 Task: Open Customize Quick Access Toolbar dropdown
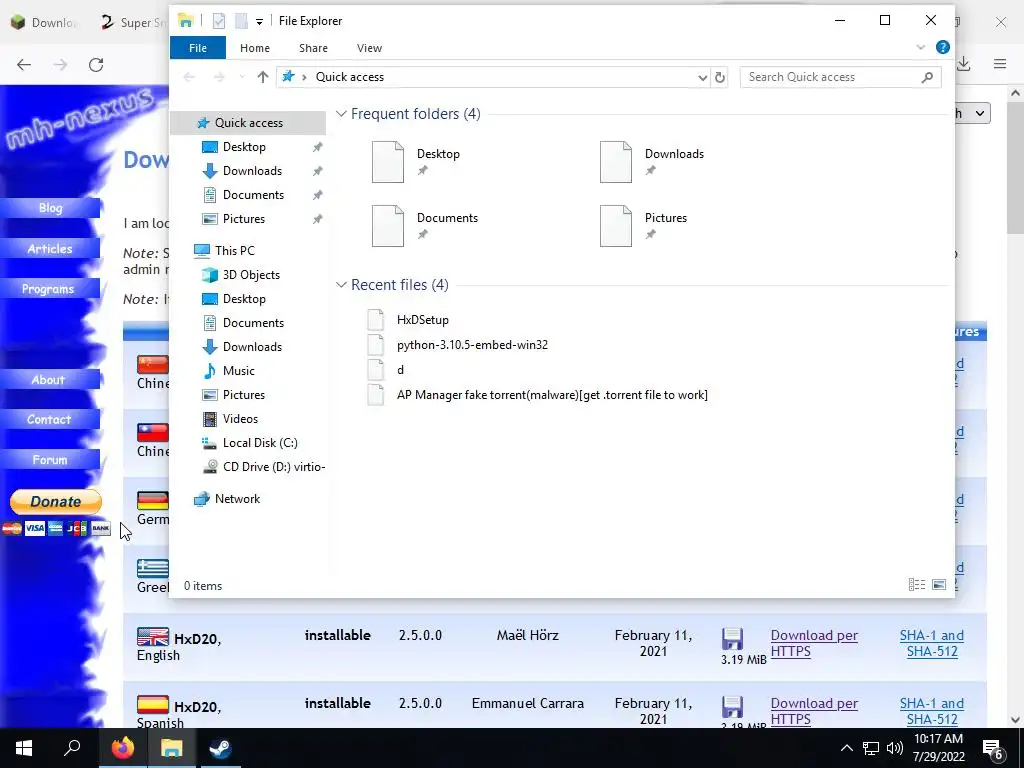tap(259, 22)
